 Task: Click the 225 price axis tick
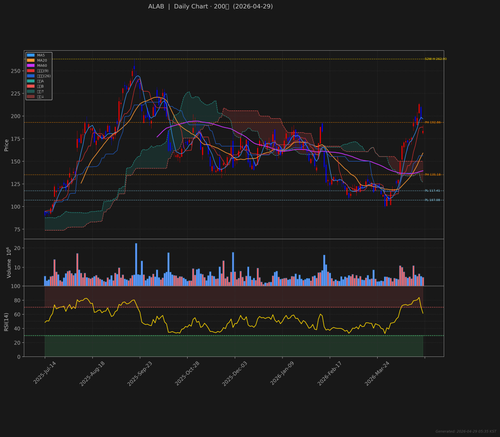coord(15,94)
